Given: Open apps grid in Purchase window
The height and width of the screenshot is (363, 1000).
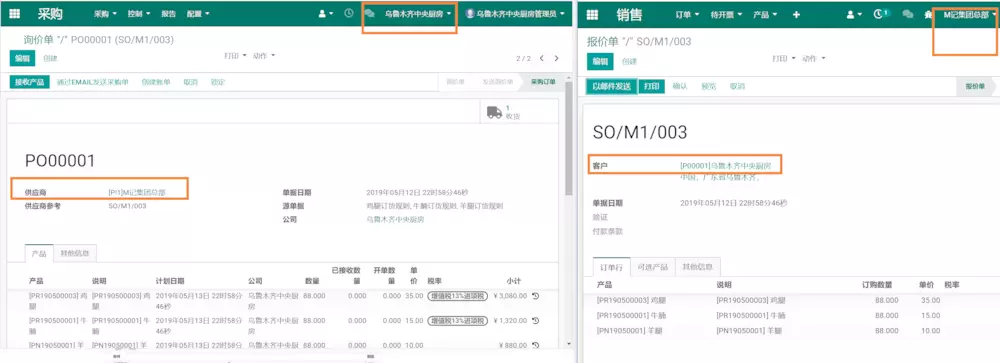Looking at the screenshot, I should [x=15, y=13].
